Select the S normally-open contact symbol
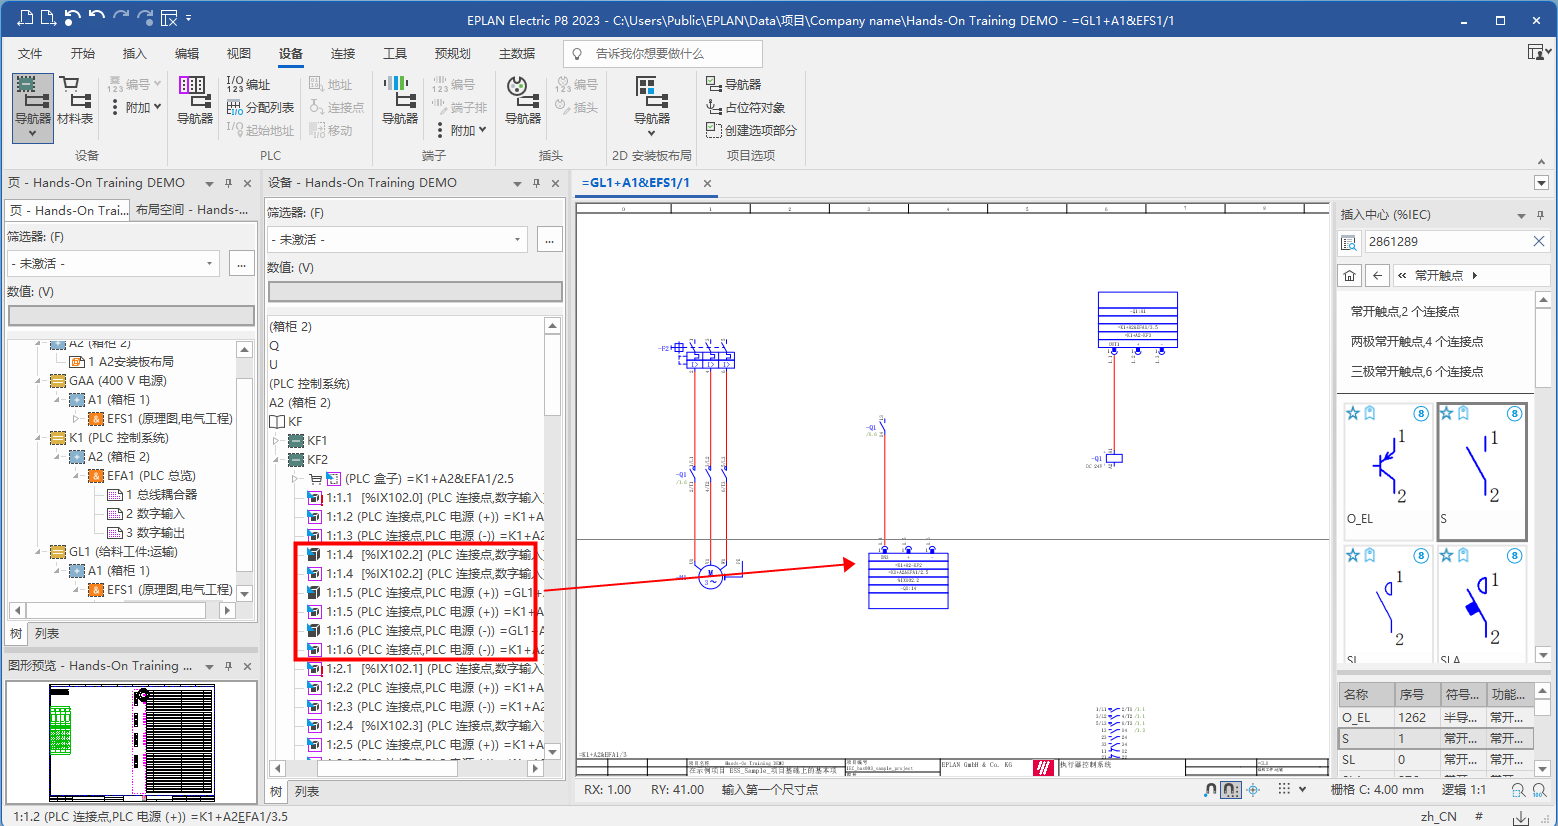 click(1482, 471)
